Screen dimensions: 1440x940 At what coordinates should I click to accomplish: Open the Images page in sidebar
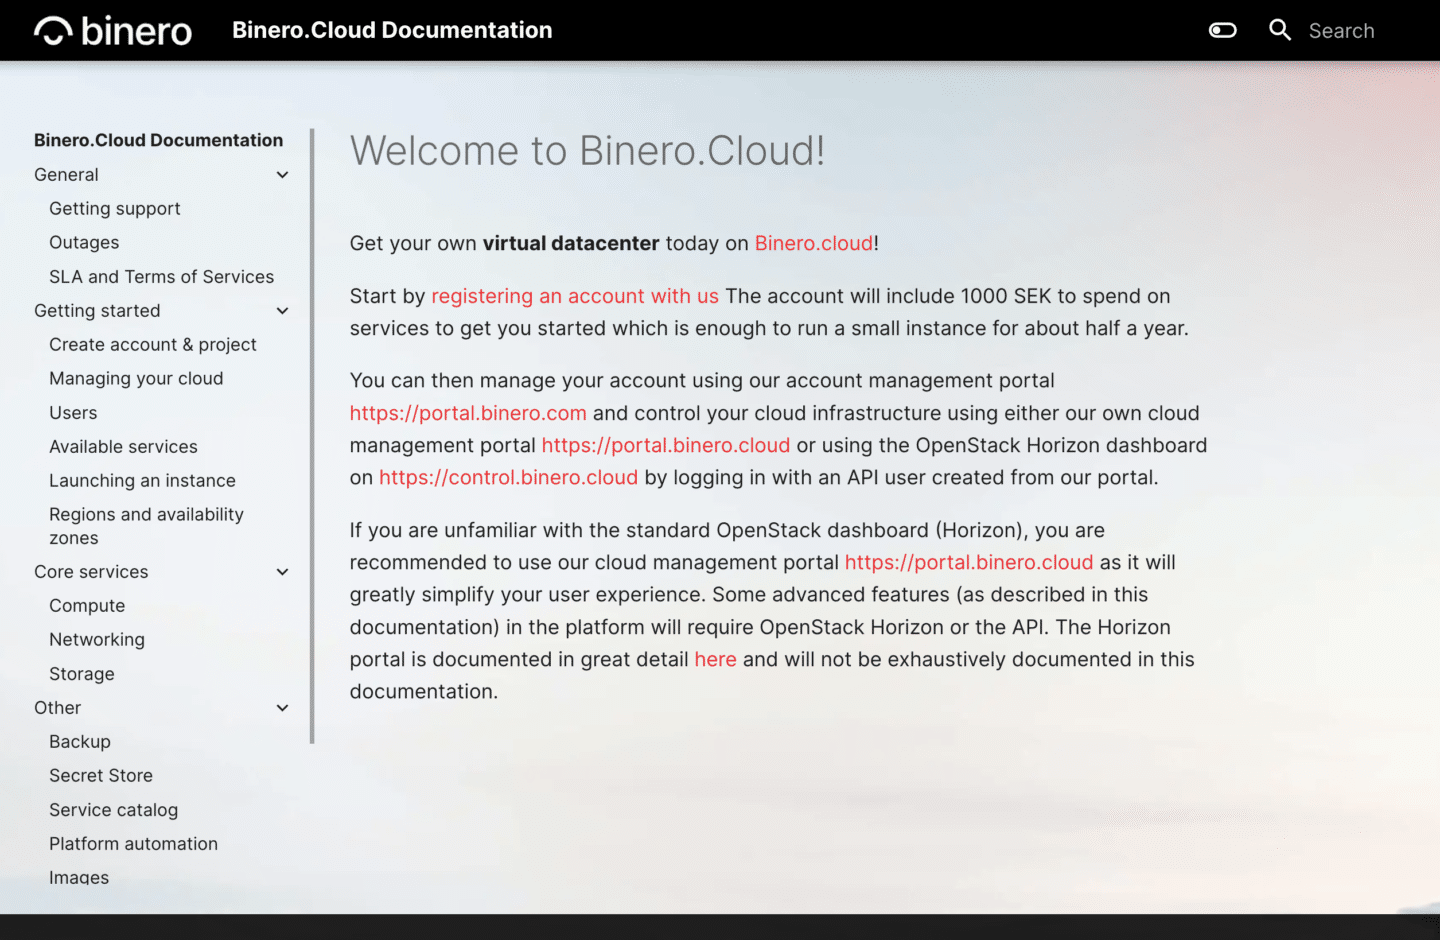pyautogui.click(x=79, y=878)
